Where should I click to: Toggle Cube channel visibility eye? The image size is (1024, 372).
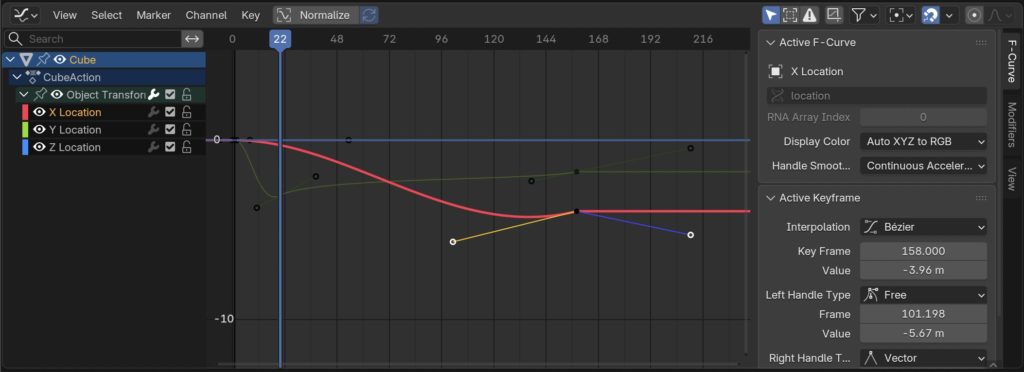tap(59, 59)
